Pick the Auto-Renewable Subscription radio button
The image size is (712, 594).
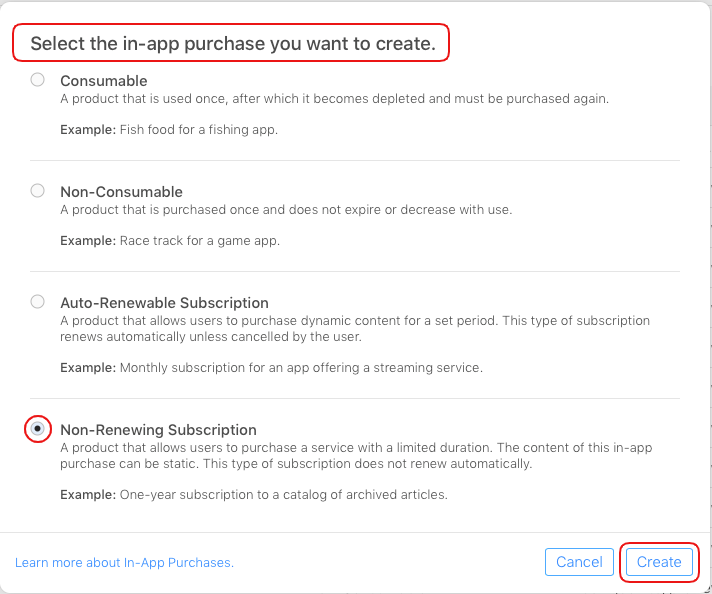coord(38,301)
